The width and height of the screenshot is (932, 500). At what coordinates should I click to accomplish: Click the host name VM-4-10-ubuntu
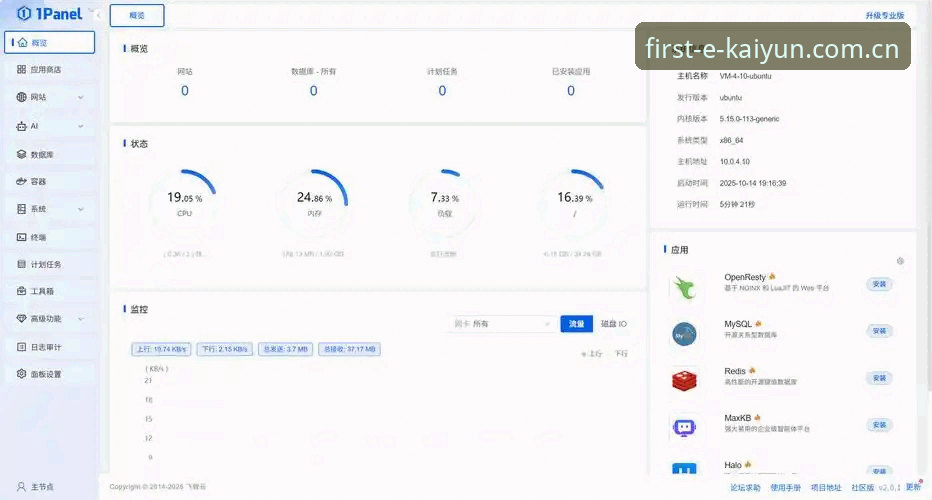click(x=745, y=76)
